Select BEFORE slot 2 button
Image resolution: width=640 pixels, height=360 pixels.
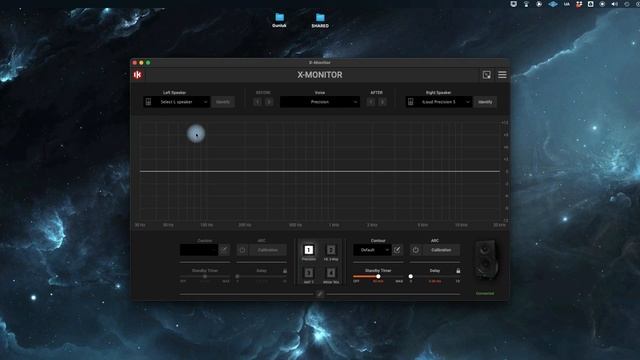pos(269,102)
